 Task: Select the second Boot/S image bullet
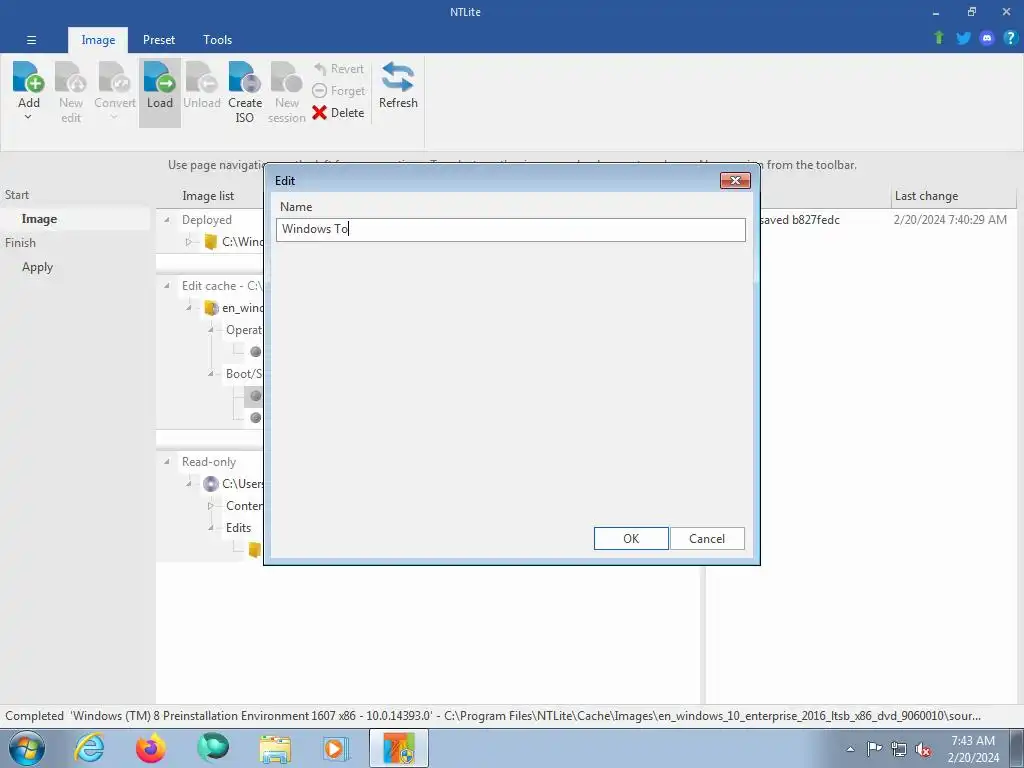click(x=255, y=418)
